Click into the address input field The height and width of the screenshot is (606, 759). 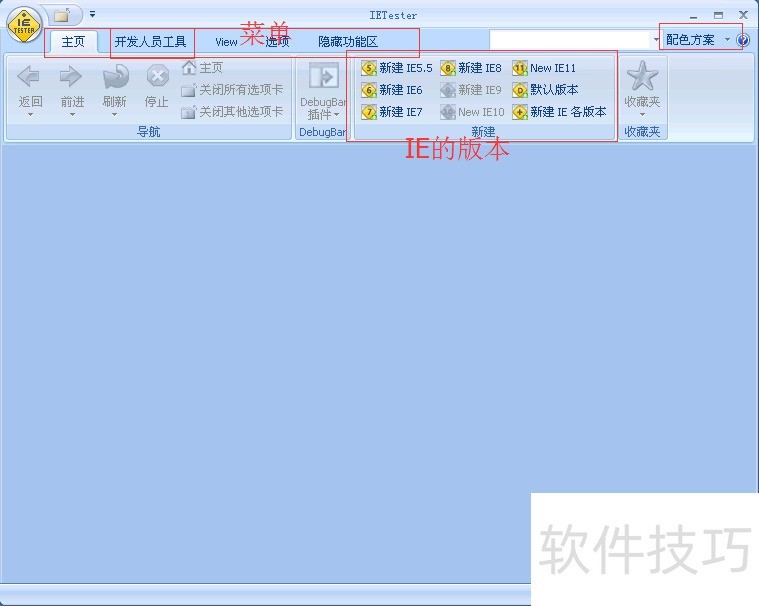[x=569, y=40]
